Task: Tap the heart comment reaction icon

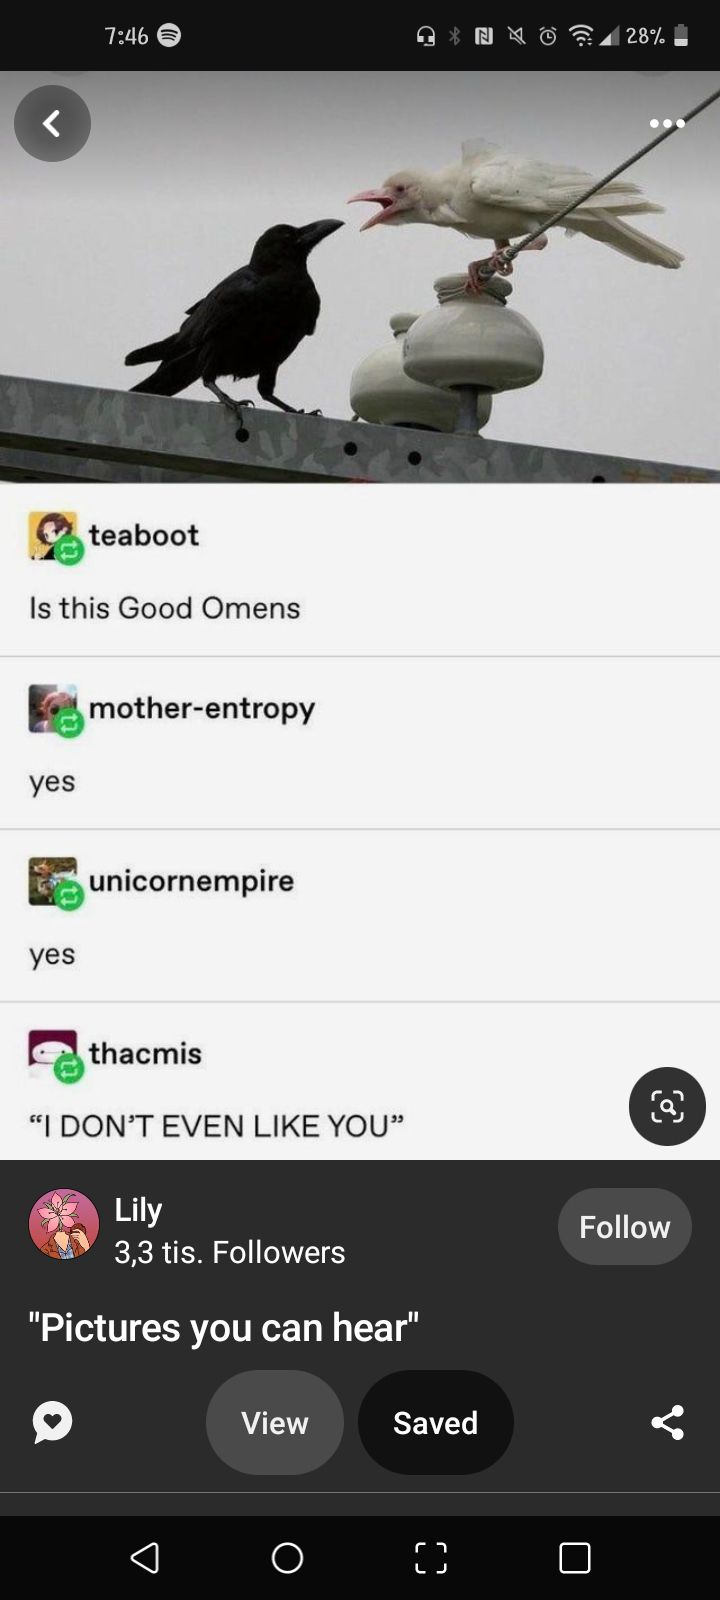Action: pyautogui.click(x=52, y=1422)
